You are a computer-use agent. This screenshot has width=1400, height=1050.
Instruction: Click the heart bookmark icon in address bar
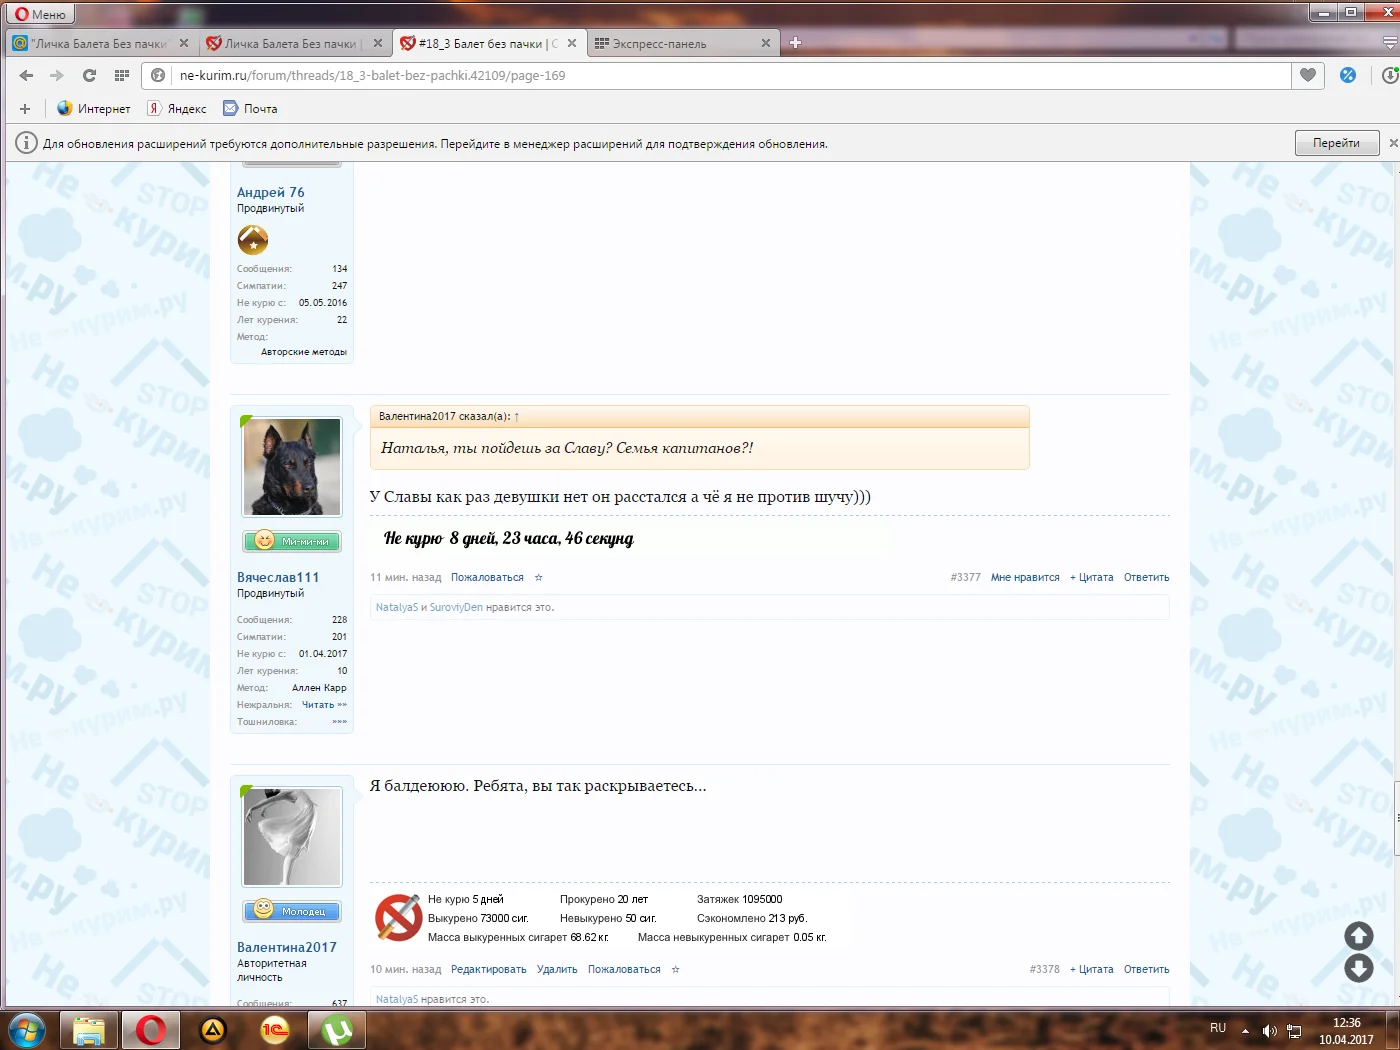pos(1307,75)
